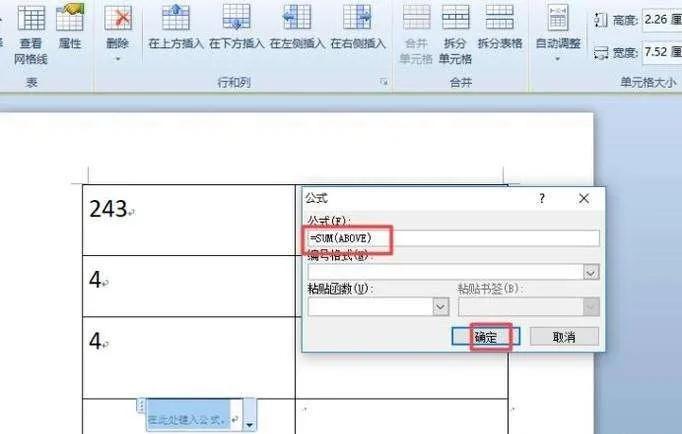
Task: Click Merge Cells (合并单元格)
Action: point(416,35)
